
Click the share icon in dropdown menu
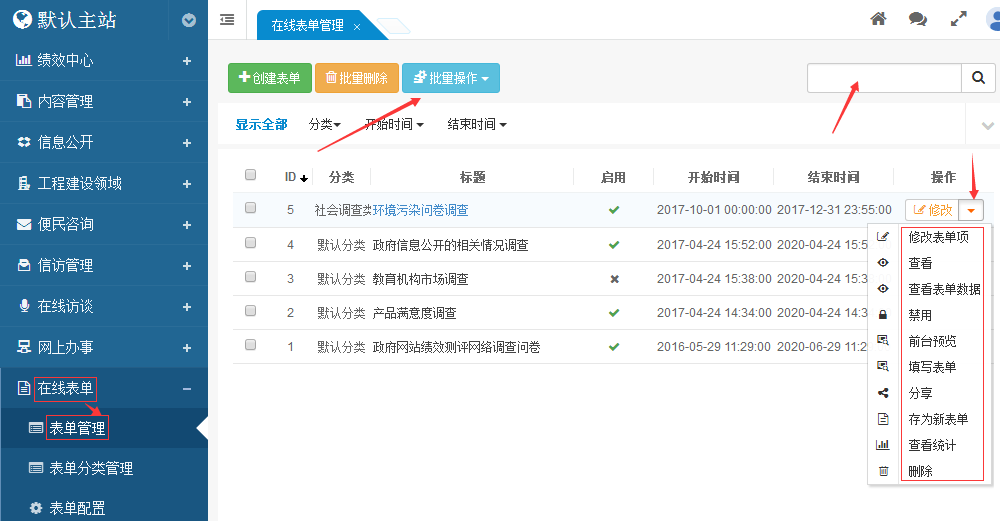coord(883,393)
